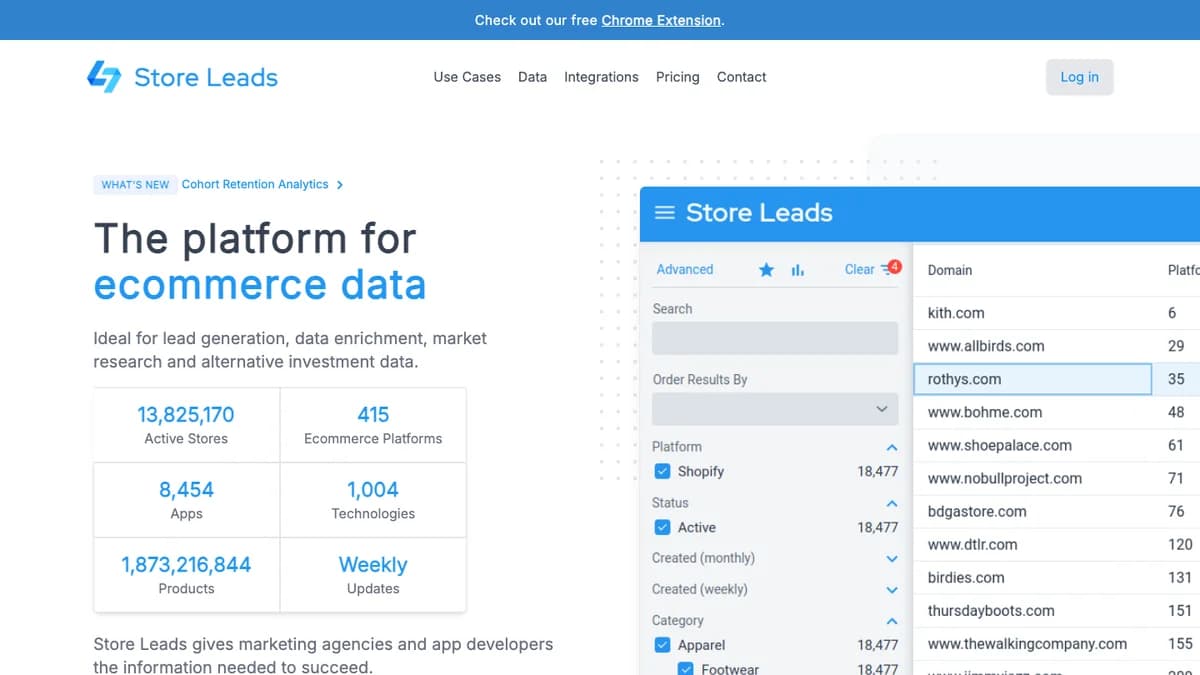Click the 415 Ecommerce Platforms stat
This screenshot has height=675, width=1200.
pos(373,425)
